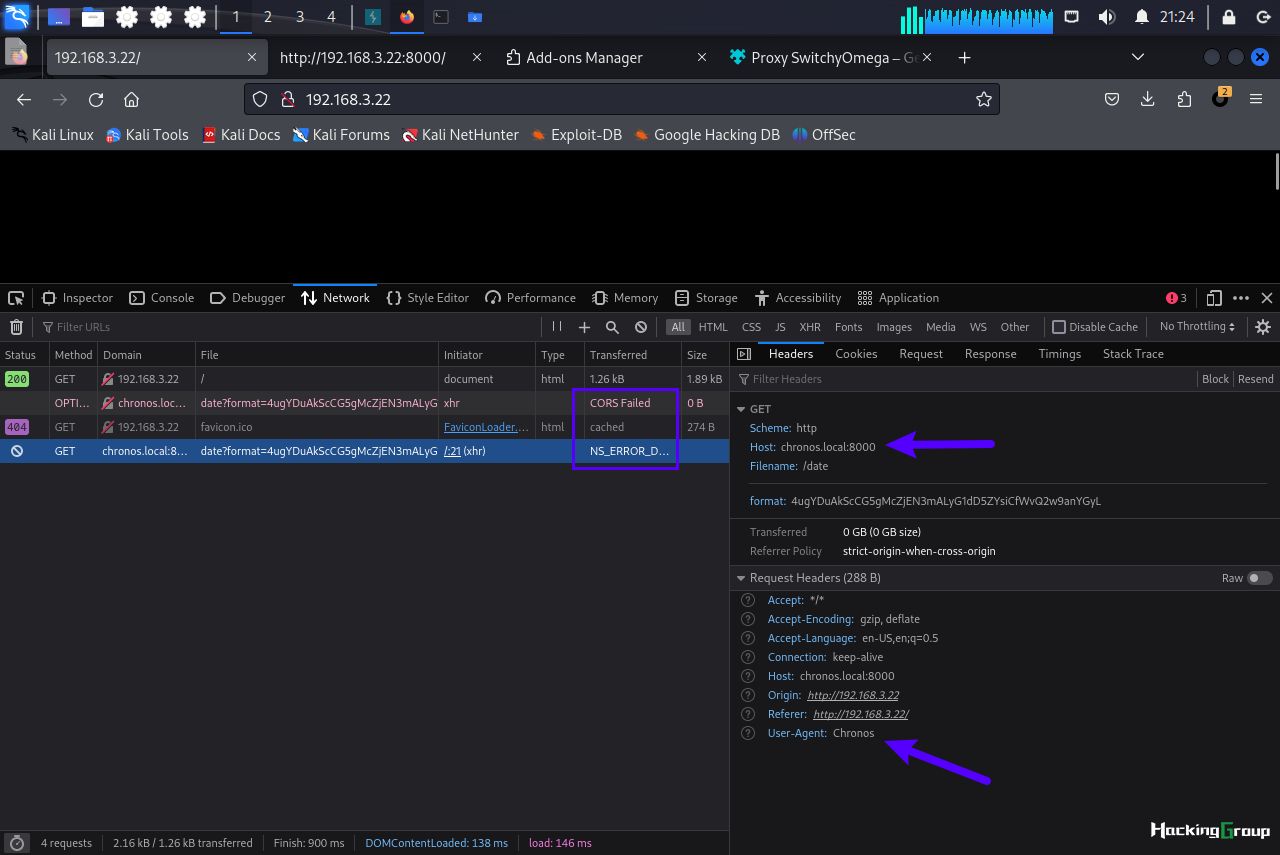Click the clear network log trash icon

(16, 327)
